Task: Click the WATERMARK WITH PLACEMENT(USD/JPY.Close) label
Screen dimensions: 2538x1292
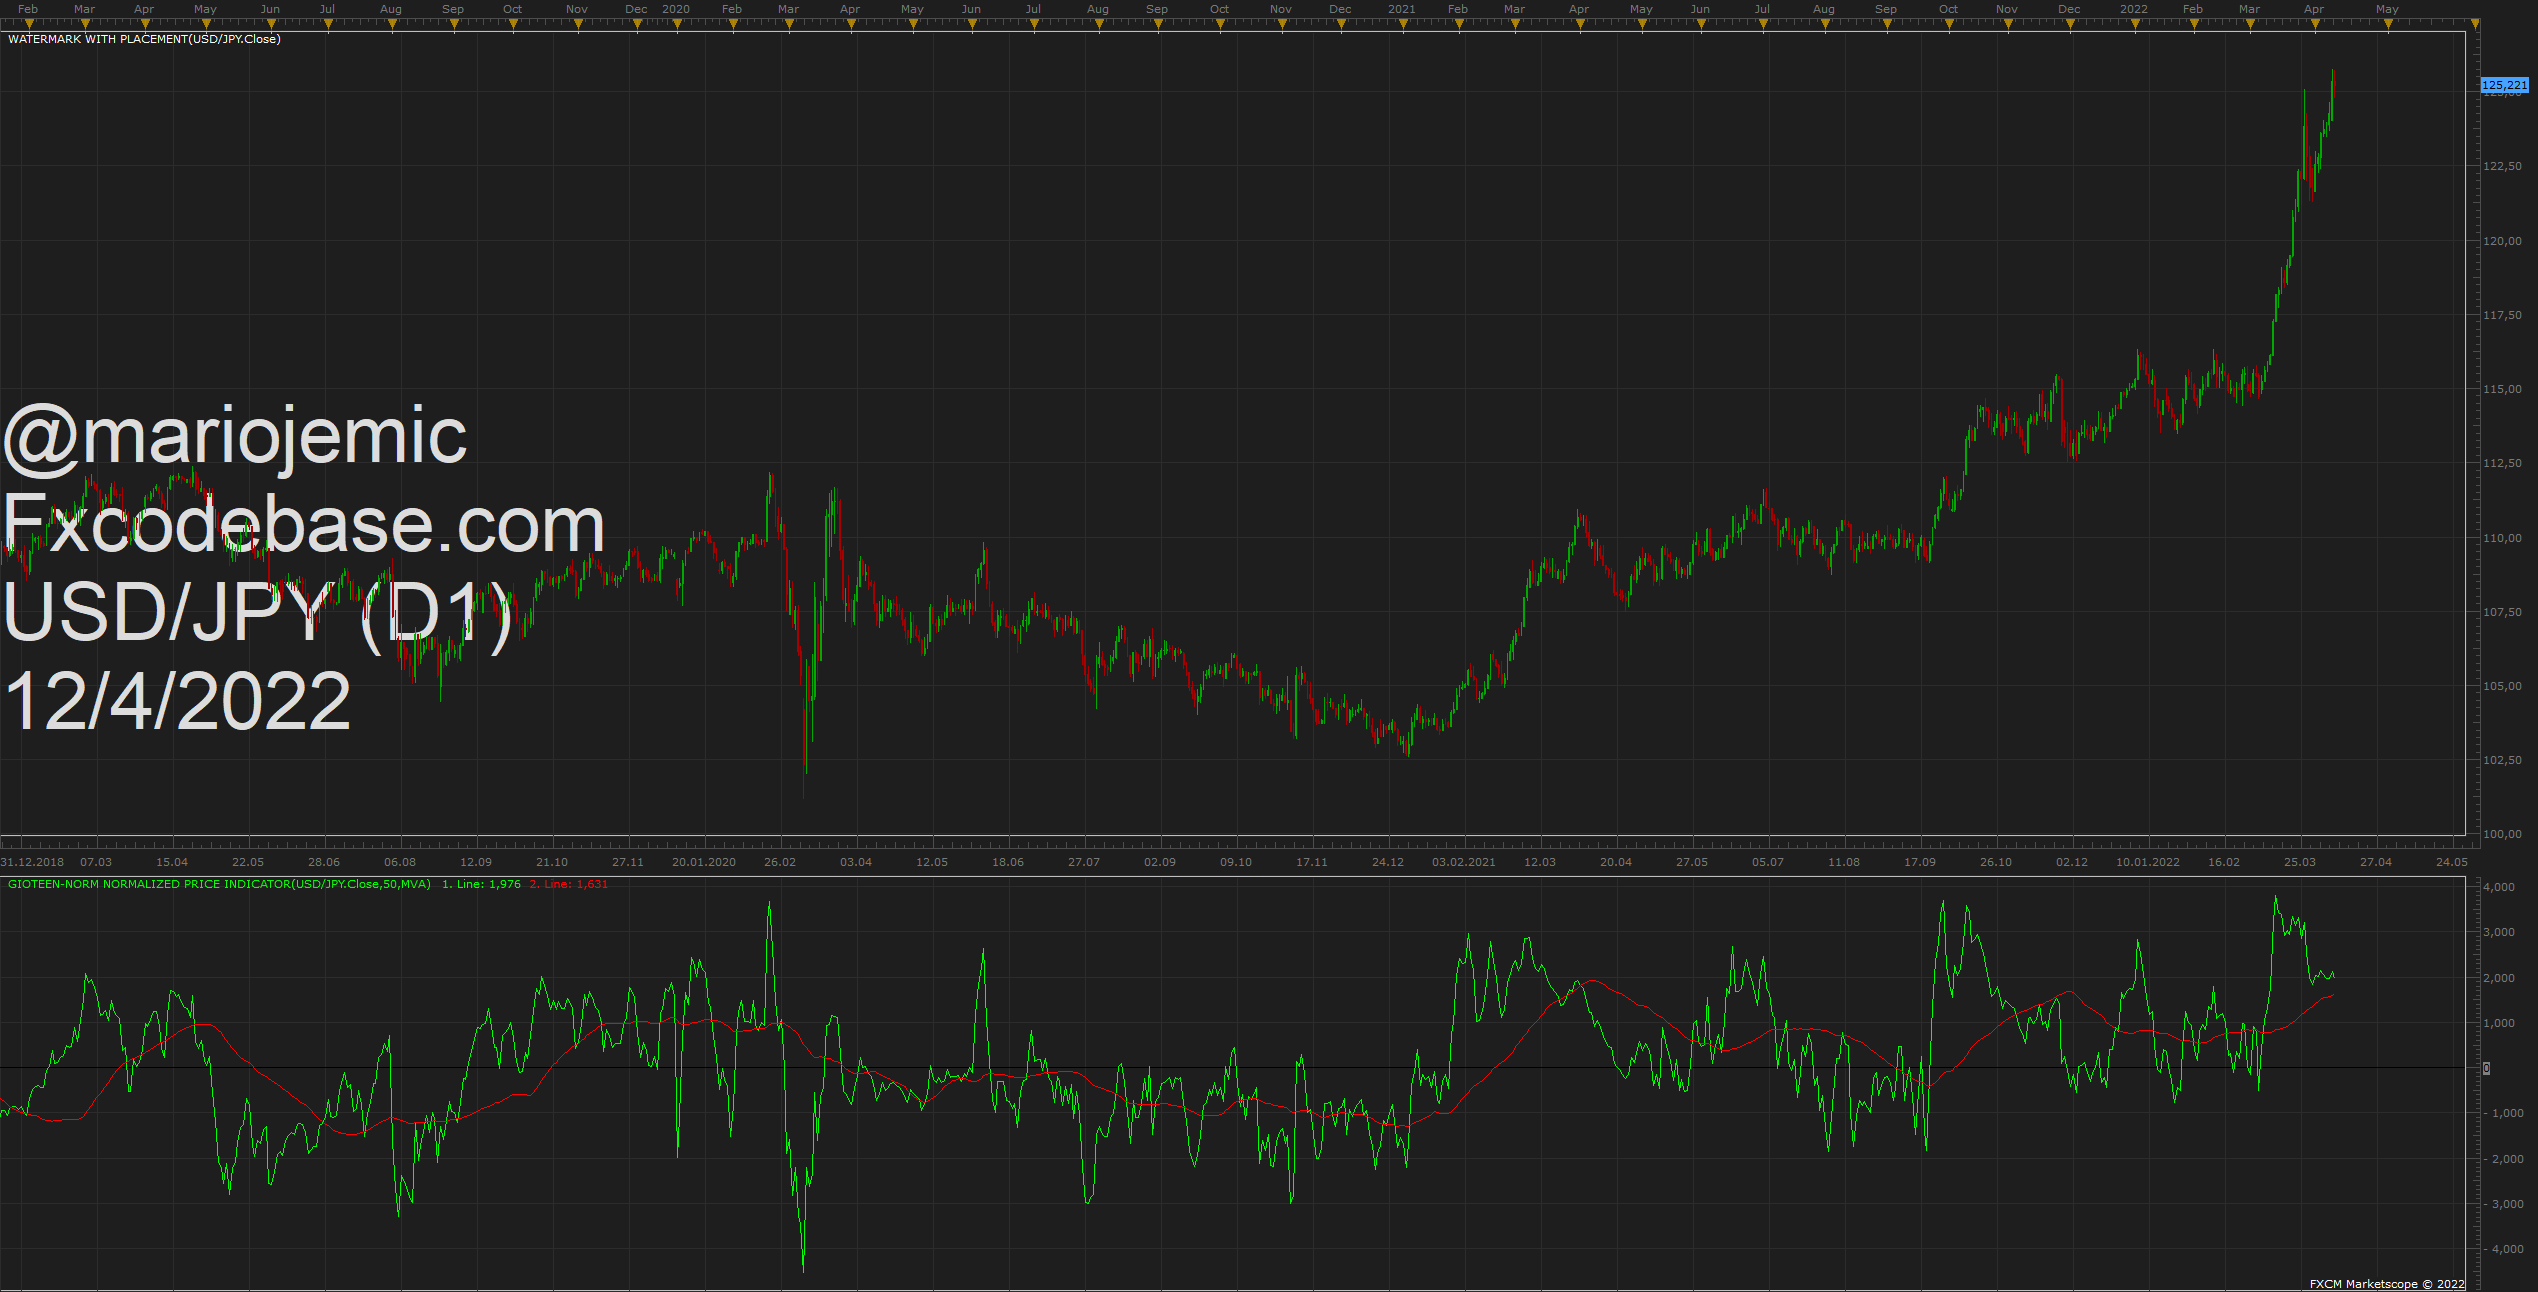Action: [x=144, y=39]
